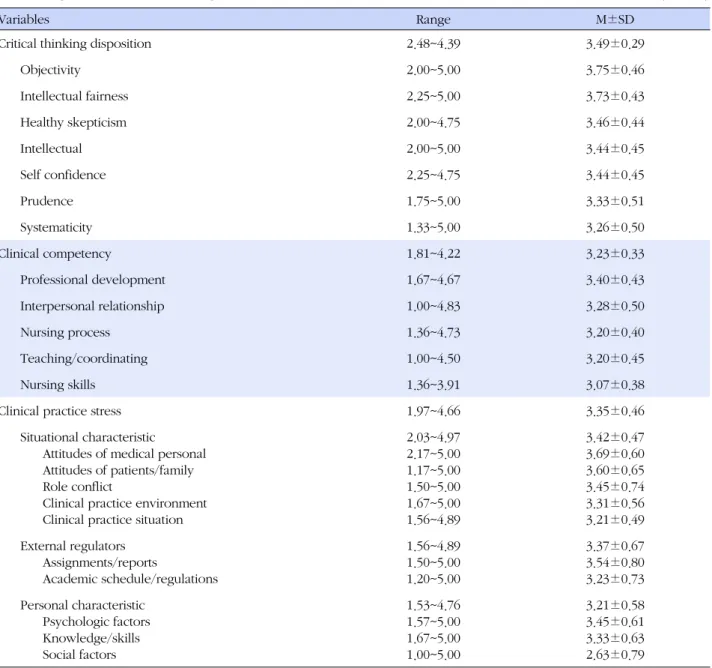
Task: Click range value '1.75~5.00'
Action: click(433, 201)
